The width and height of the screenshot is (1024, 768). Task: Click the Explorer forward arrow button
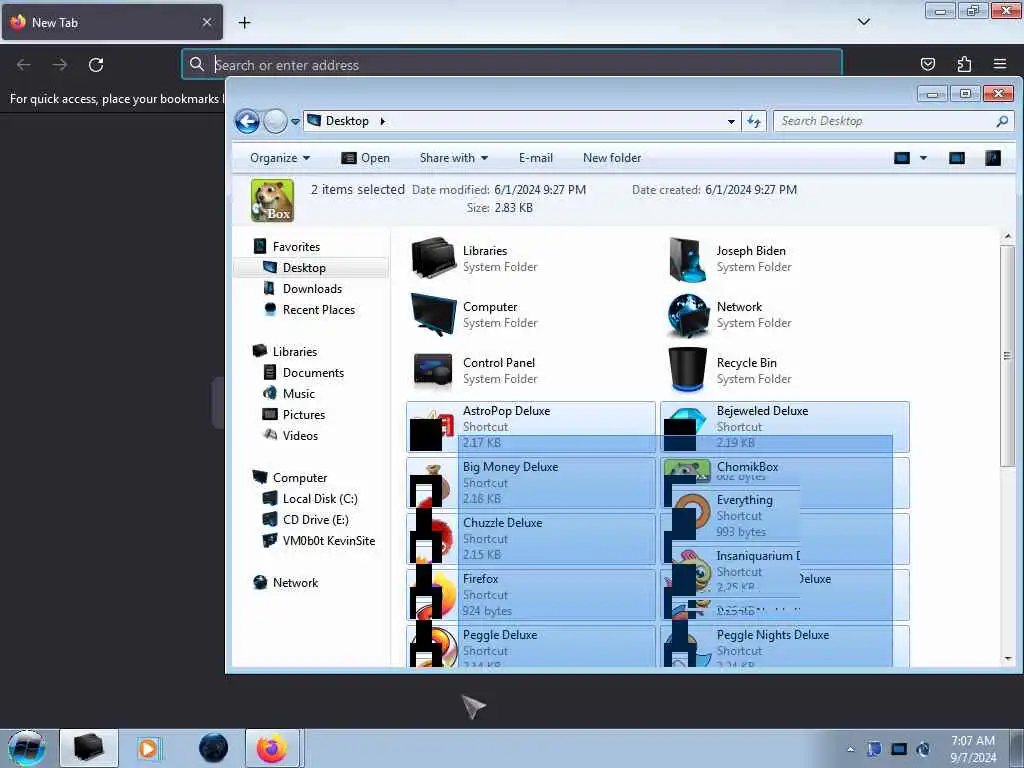[276, 121]
